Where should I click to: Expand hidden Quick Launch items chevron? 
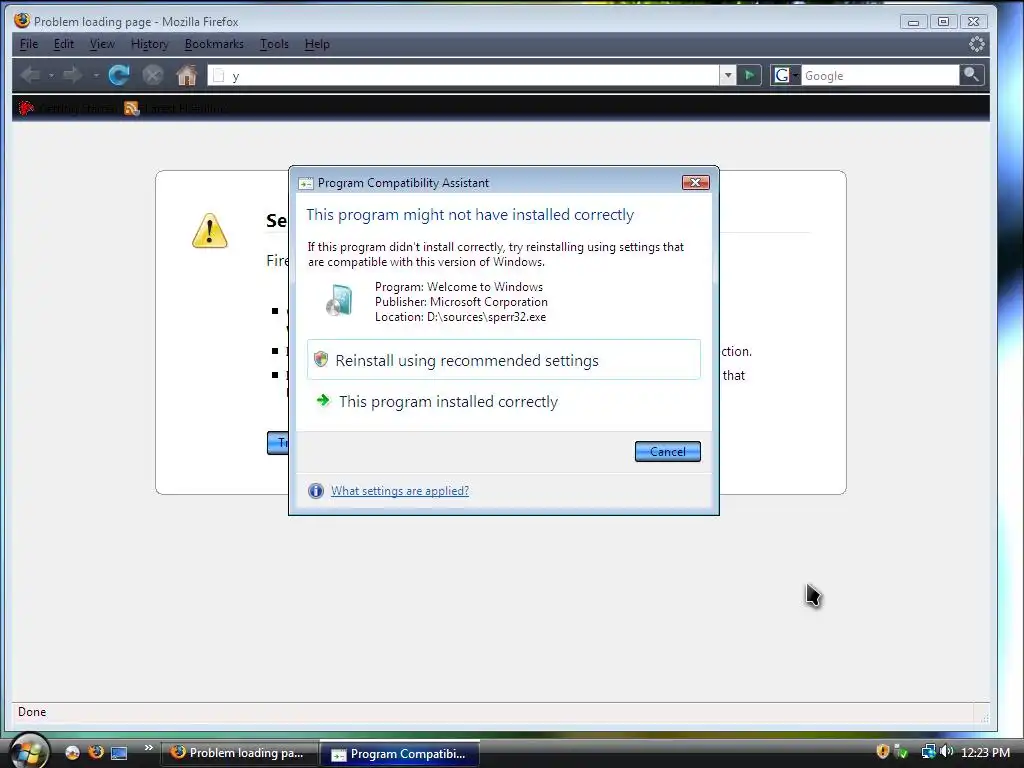(149, 748)
